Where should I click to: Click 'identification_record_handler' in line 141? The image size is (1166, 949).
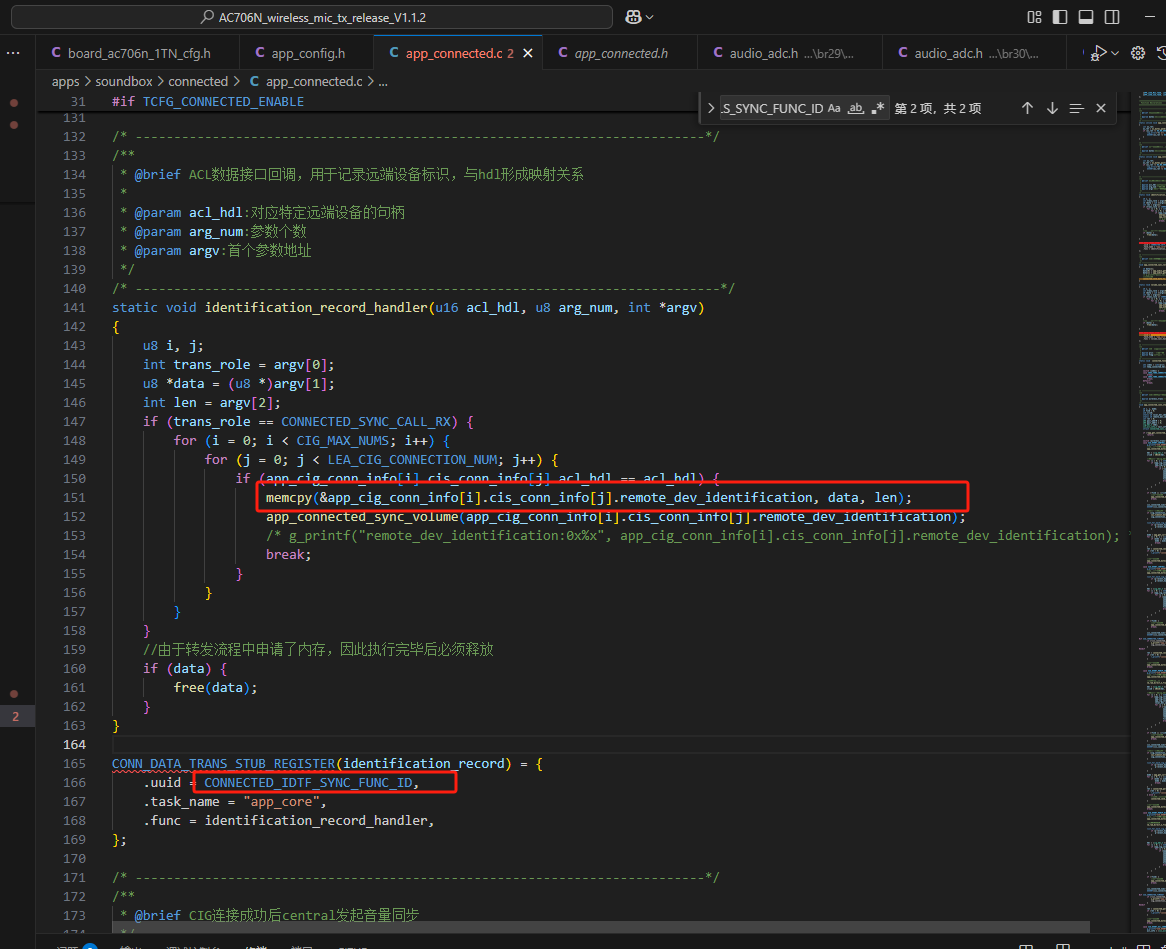pos(316,307)
